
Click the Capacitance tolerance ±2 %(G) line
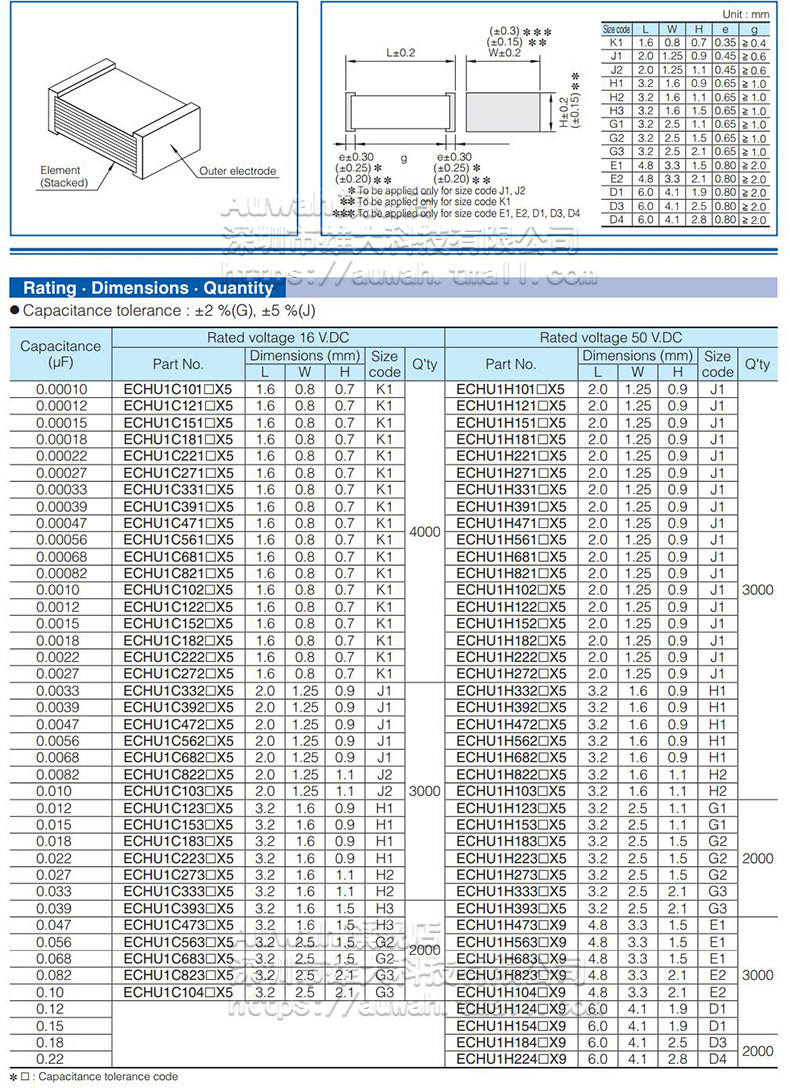(x=163, y=311)
